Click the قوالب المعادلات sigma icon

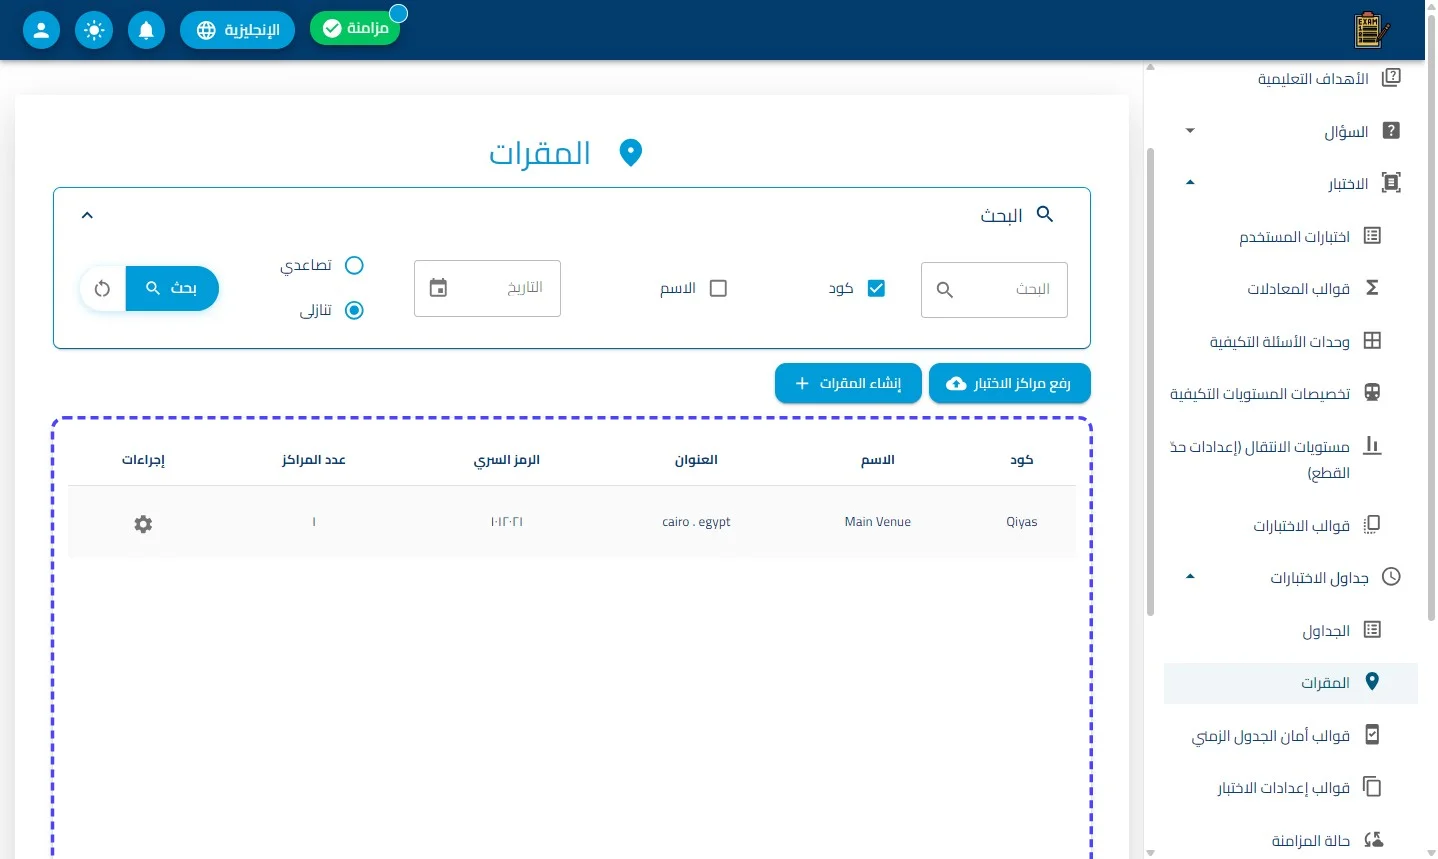(x=1372, y=288)
